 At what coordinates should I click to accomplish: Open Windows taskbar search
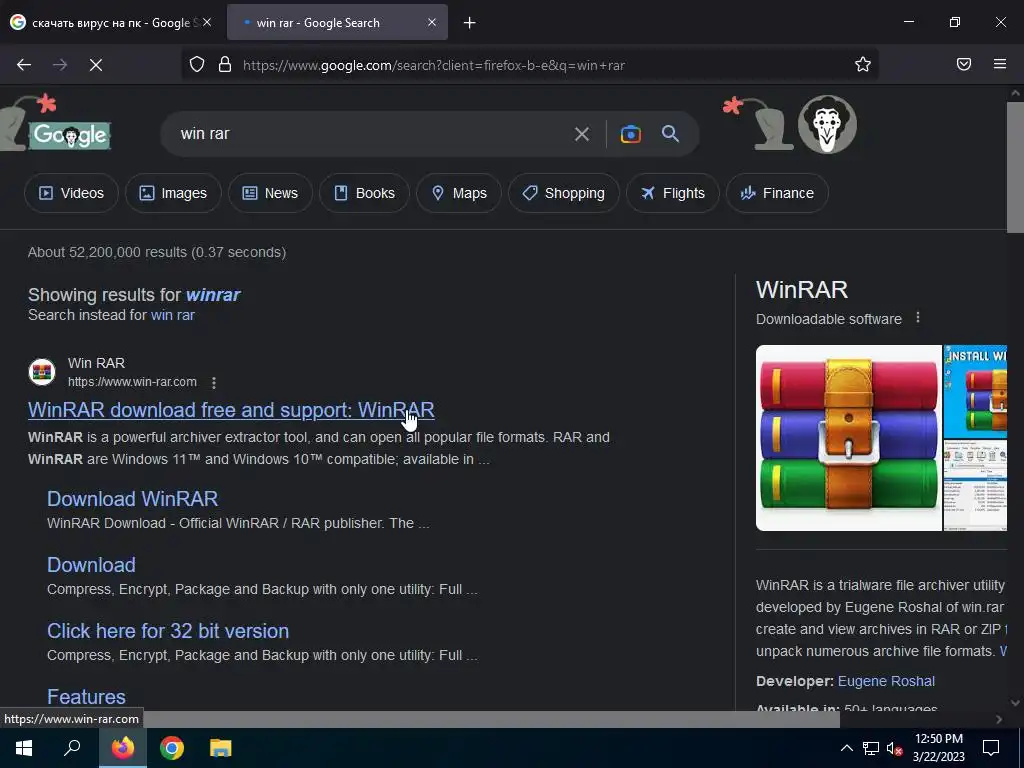click(72, 748)
